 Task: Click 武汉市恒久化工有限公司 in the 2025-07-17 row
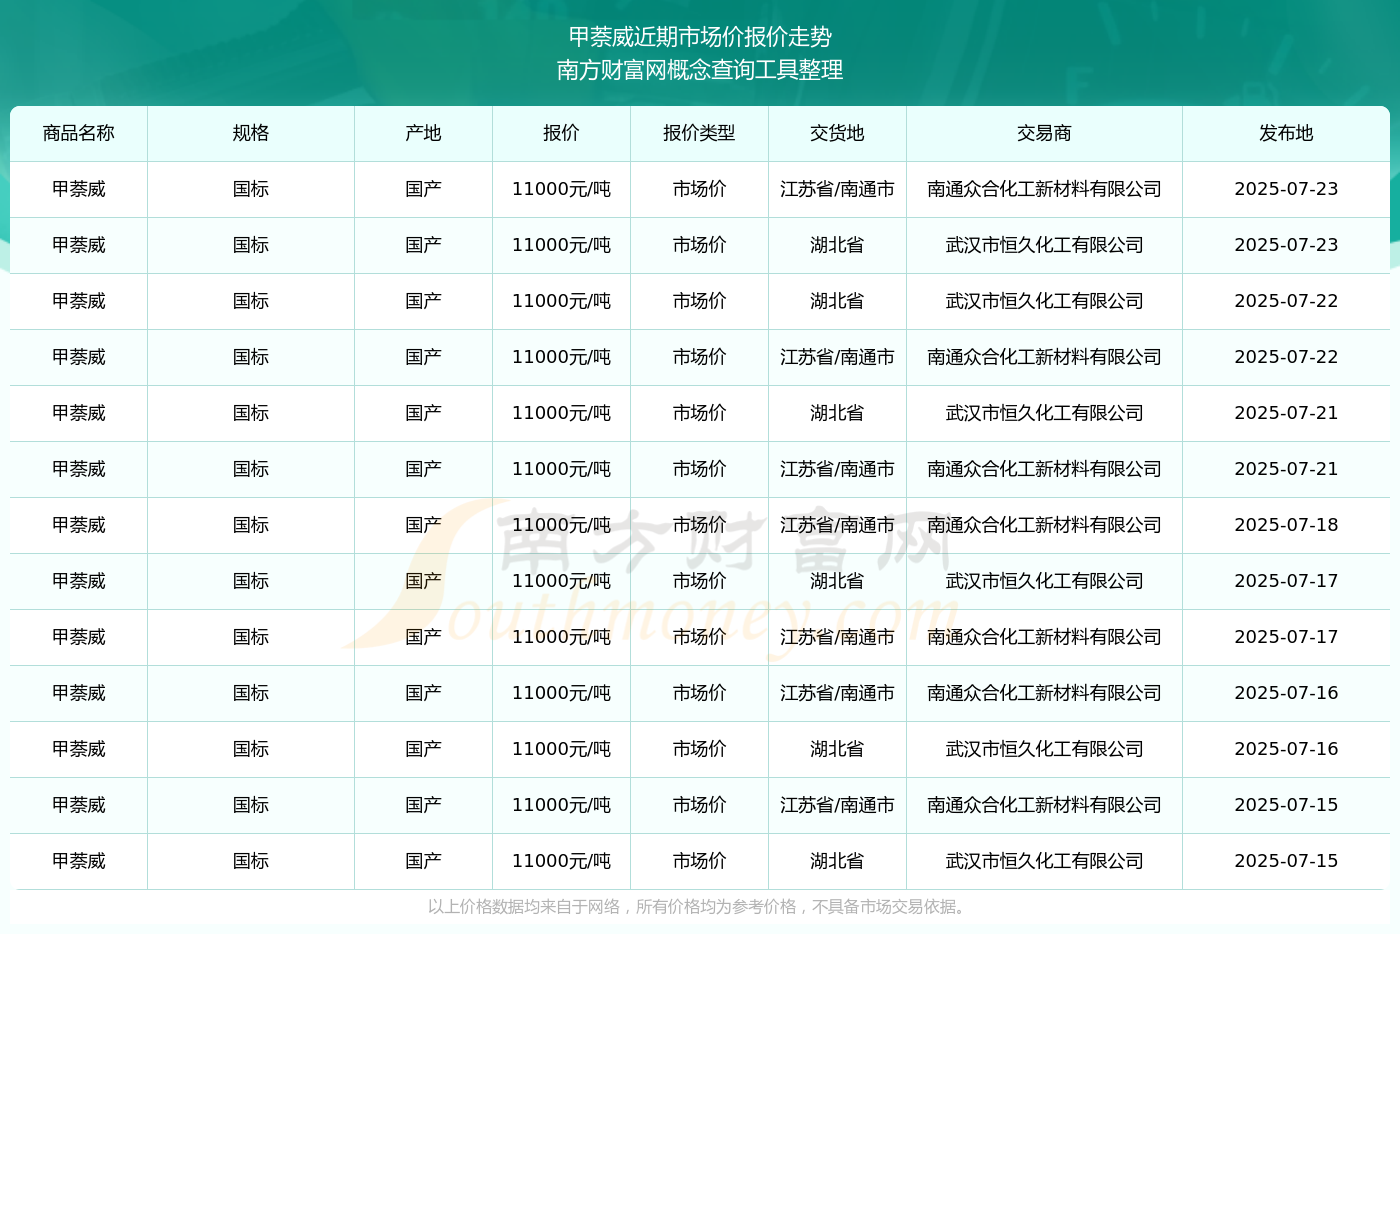point(1044,581)
